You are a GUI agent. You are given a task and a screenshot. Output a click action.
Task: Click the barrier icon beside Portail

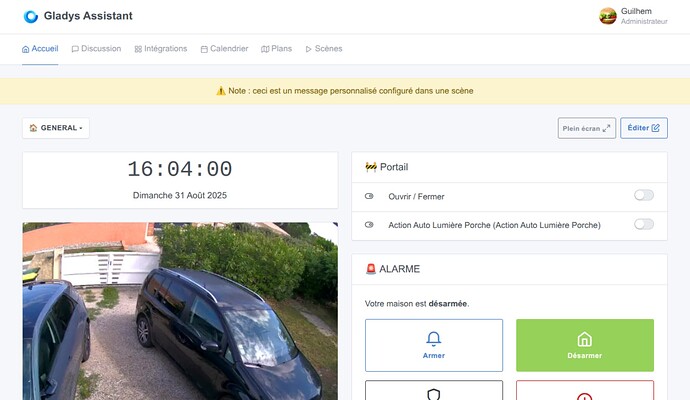pos(371,167)
